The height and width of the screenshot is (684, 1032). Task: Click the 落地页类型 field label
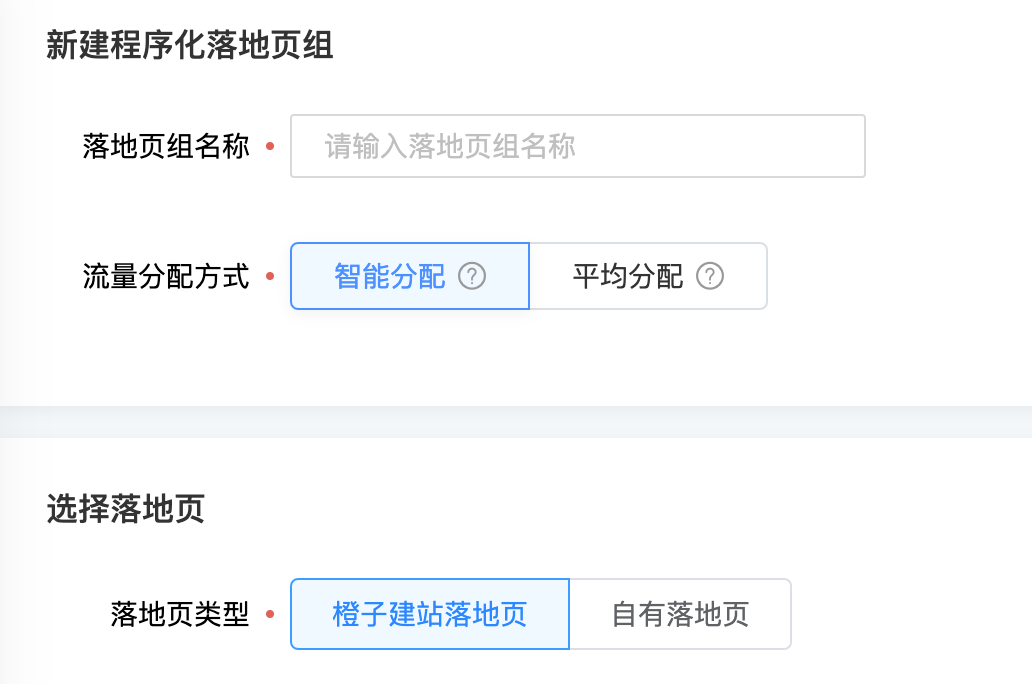pyautogui.click(x=180, y=614)
